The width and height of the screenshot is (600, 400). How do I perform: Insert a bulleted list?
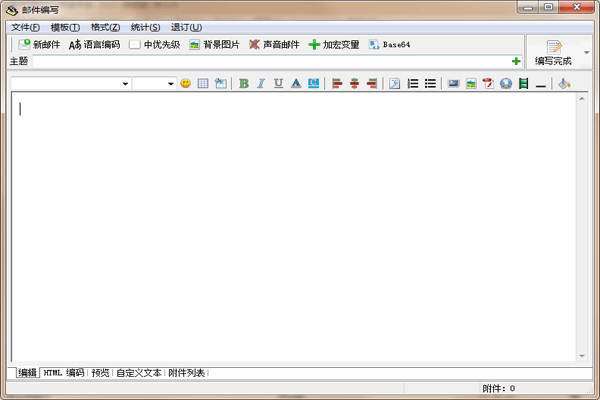point(430,84)
